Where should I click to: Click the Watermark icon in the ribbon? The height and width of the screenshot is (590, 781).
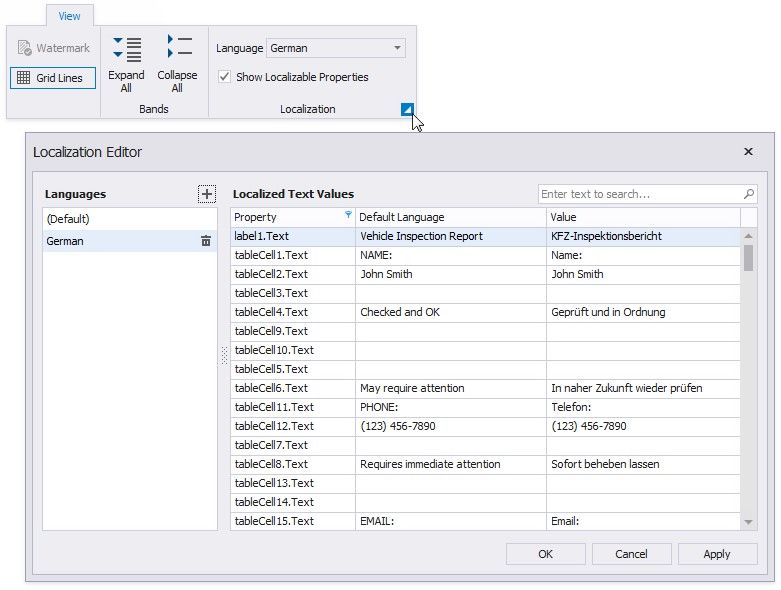point(25,48)
